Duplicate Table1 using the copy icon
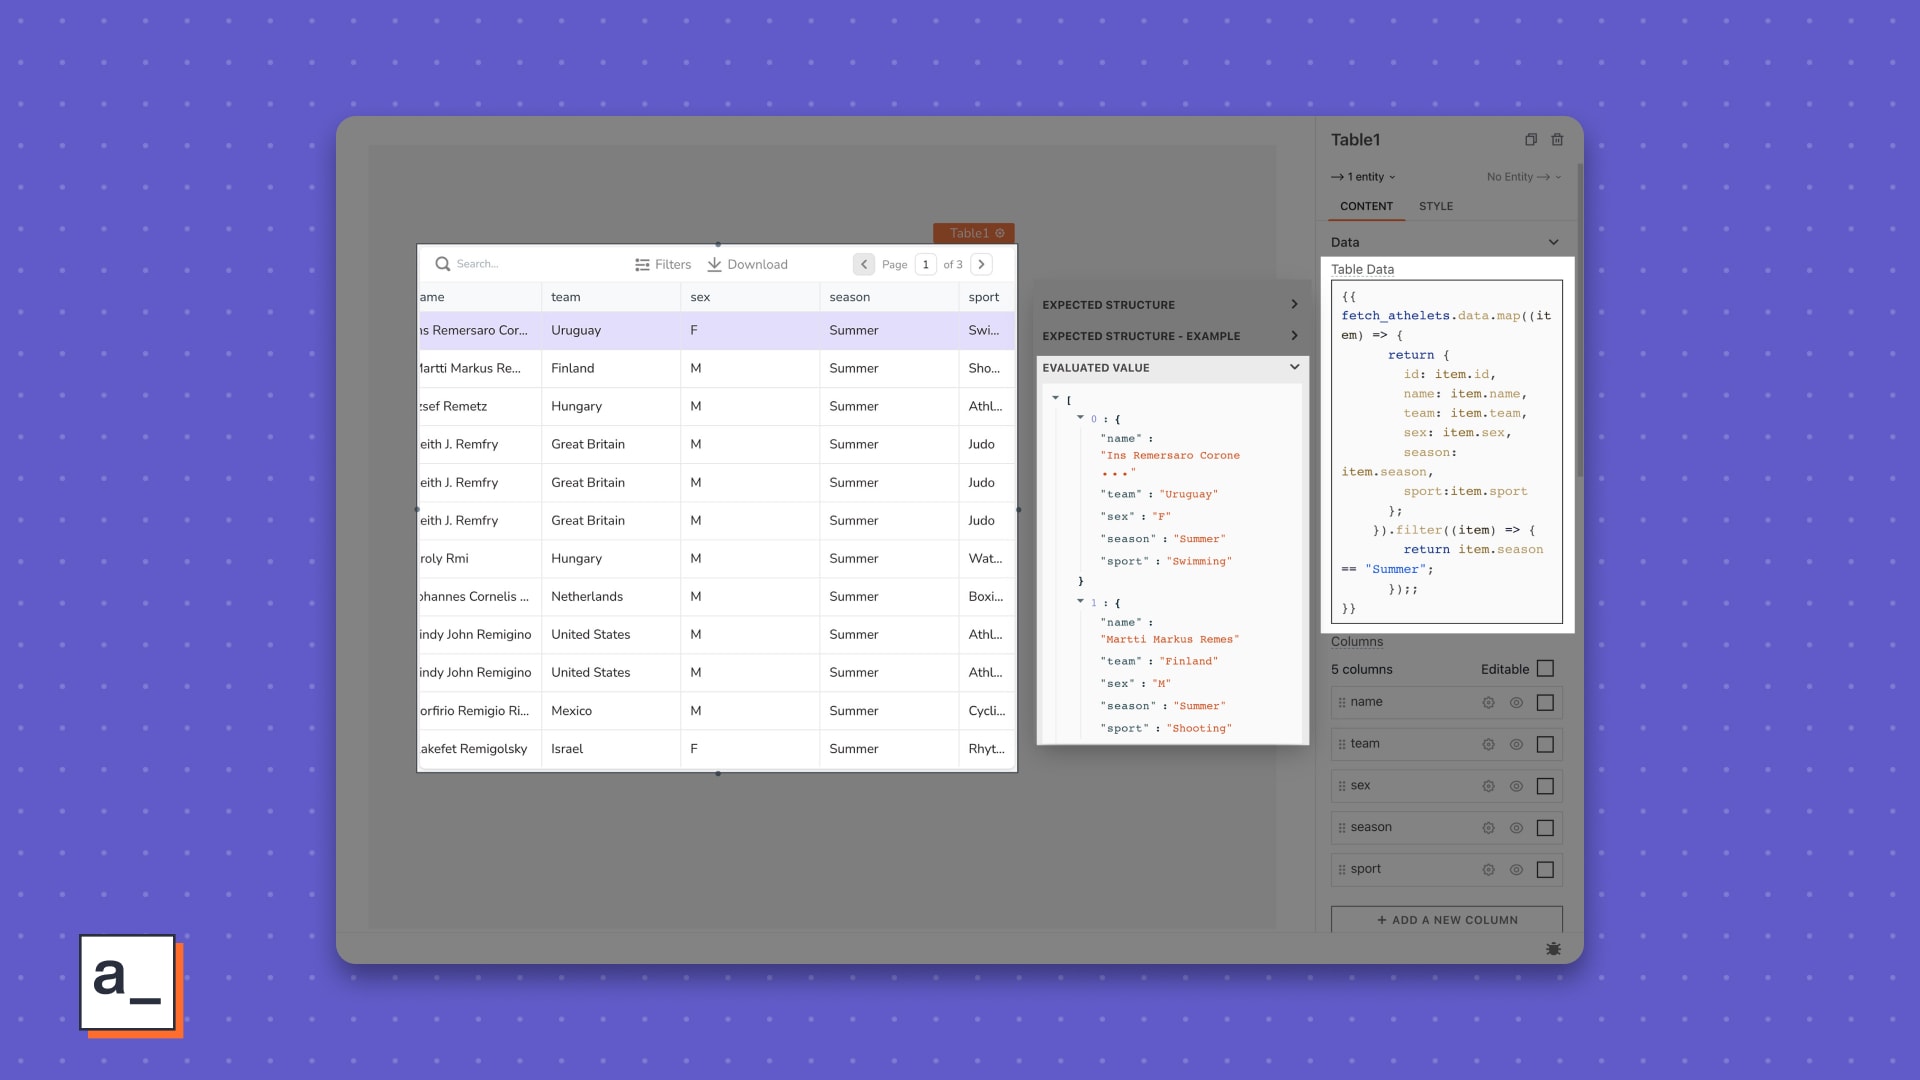The image size is (1920, 1080). tap(1531, 139)
